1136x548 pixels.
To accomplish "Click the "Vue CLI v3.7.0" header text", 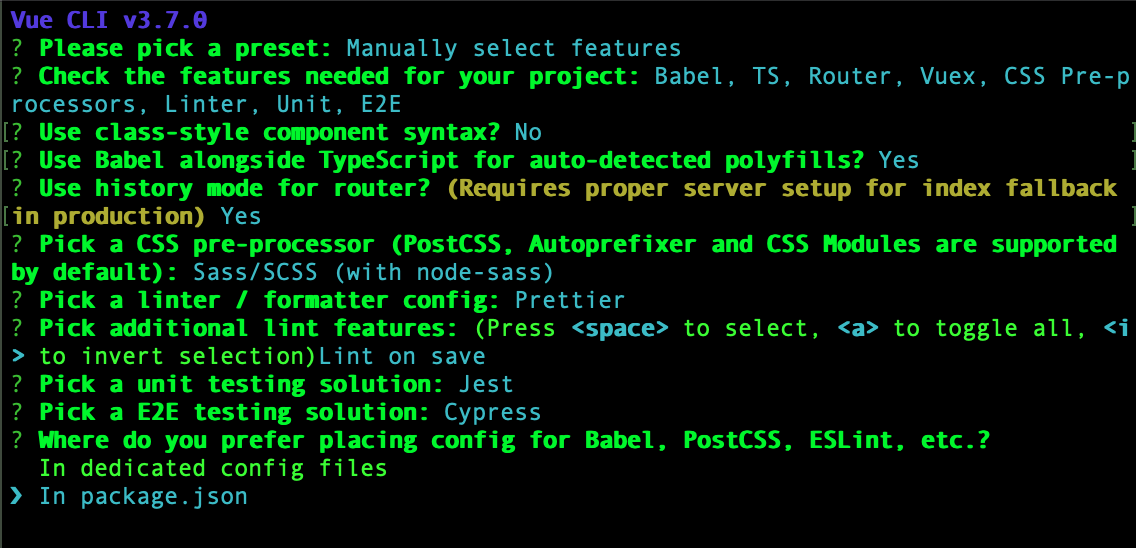I will pos(110,20).
